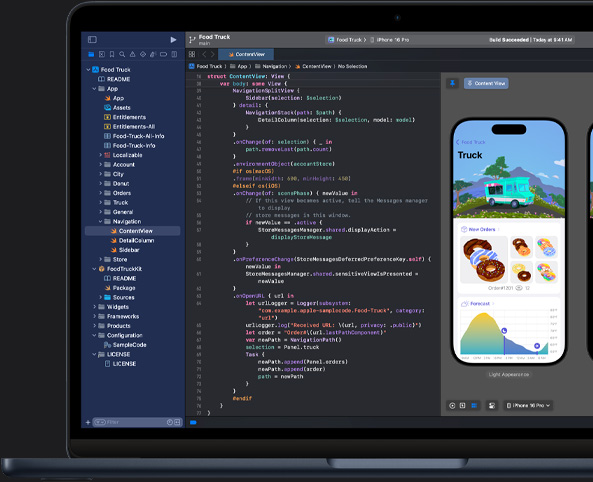
Task: Open the Find navigator magnifier icon
Action: click(122, 54)
